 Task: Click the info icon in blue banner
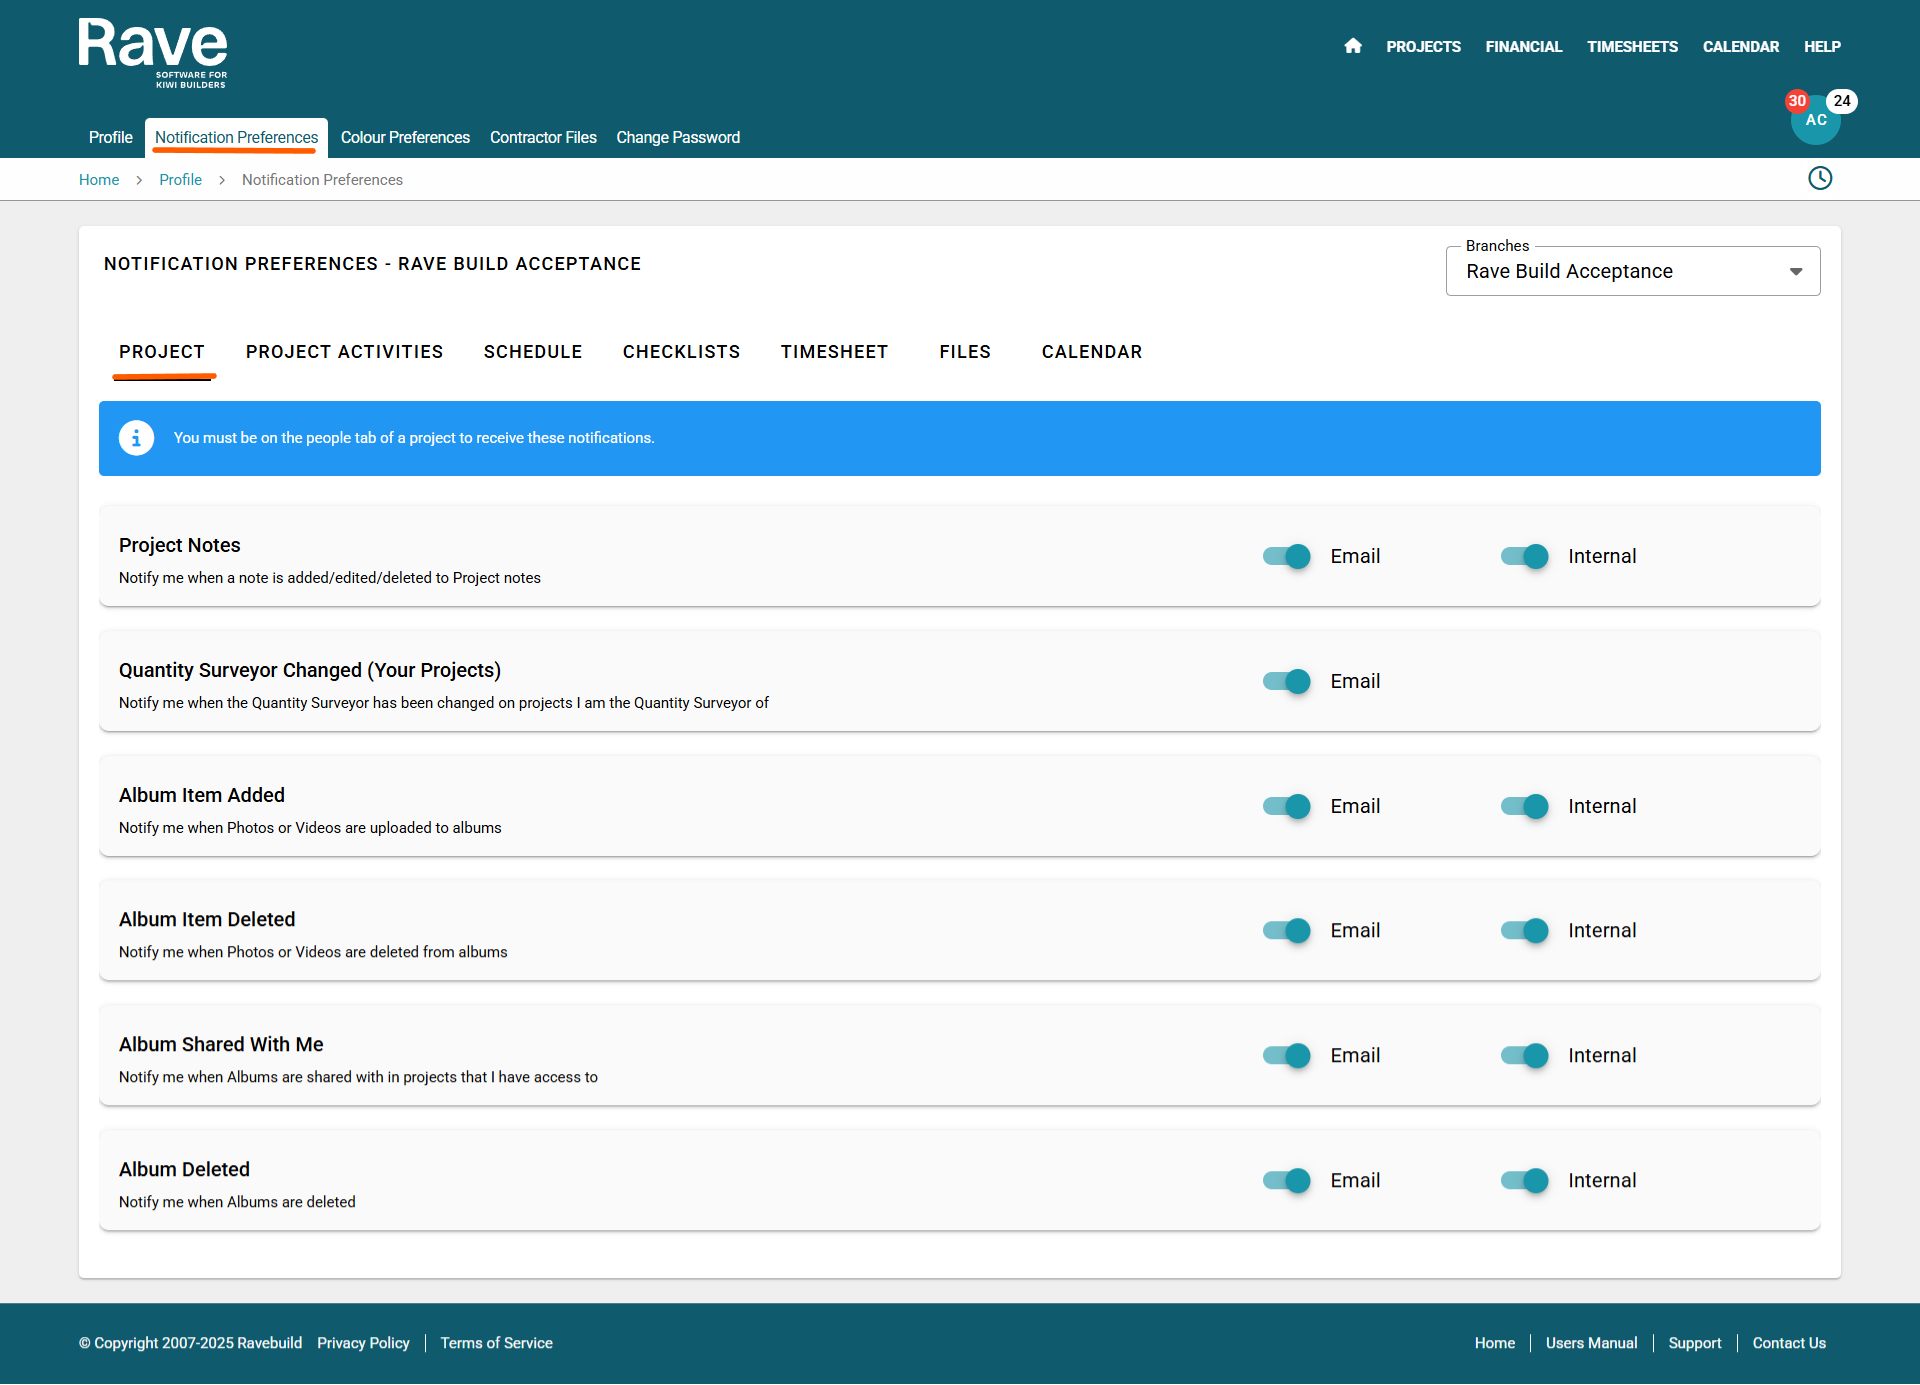136,438
